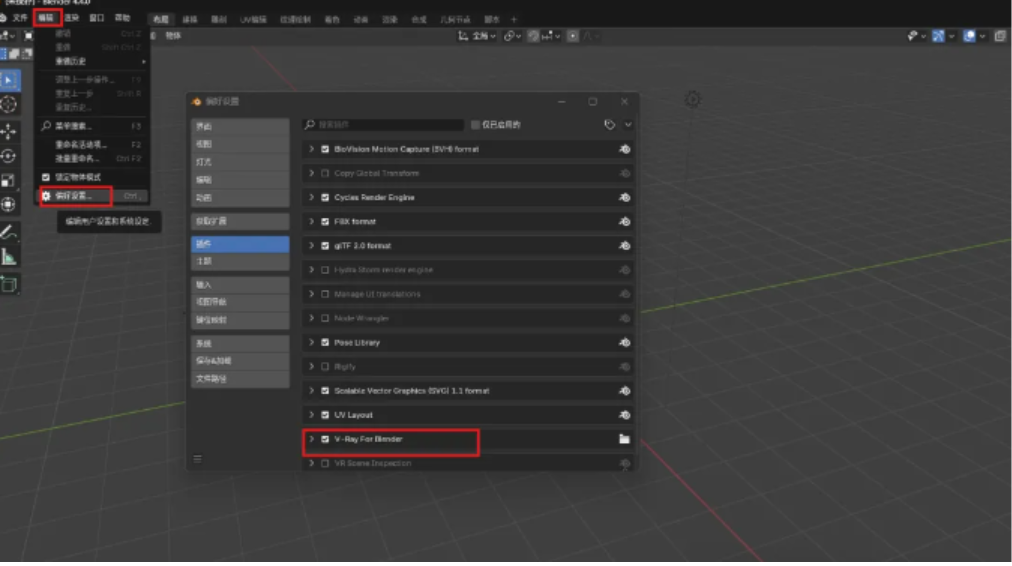Enable the Node Wrangler add-on checkbox
The image size is (1012, 566).
click(x=325, y=318)
